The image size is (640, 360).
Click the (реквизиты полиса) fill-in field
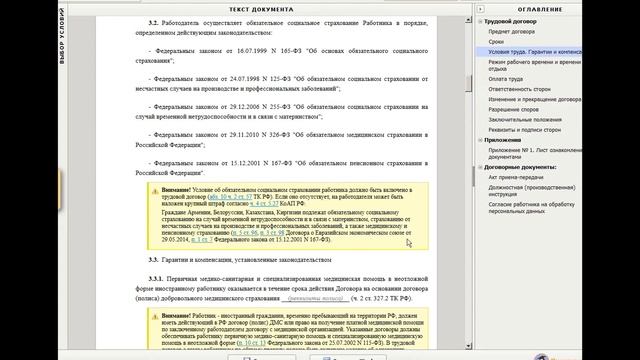(315, 299)
